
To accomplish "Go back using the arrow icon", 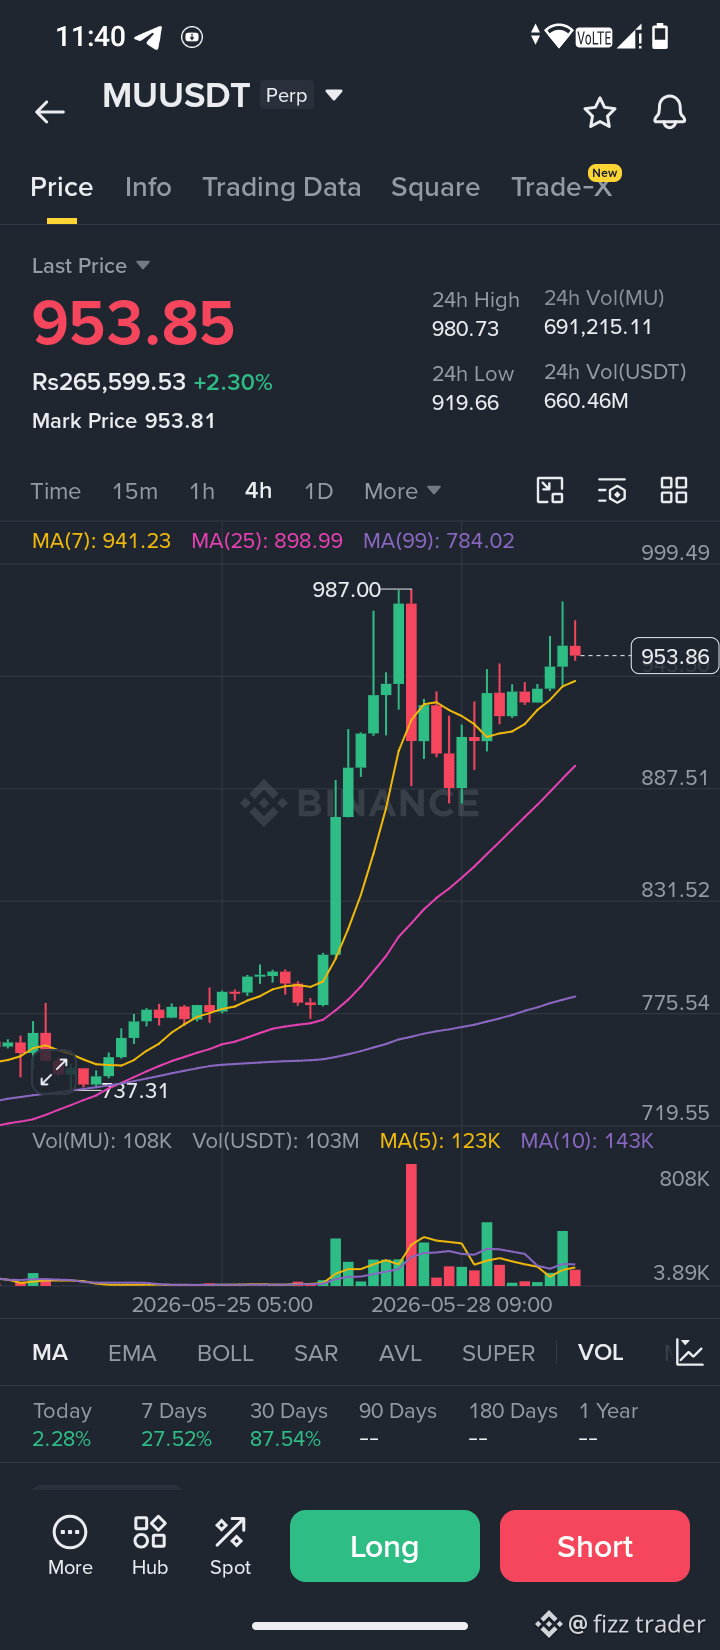I will click(x=50, y=112).
